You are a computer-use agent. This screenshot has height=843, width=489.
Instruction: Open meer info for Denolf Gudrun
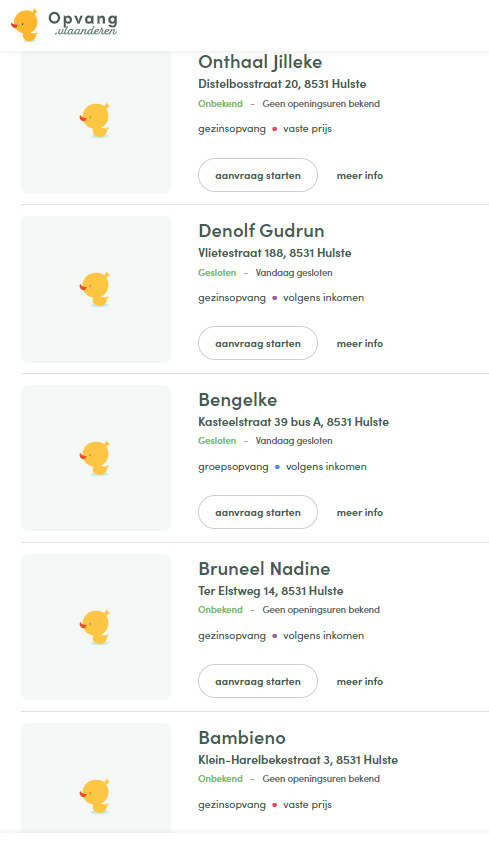[360, 344]
